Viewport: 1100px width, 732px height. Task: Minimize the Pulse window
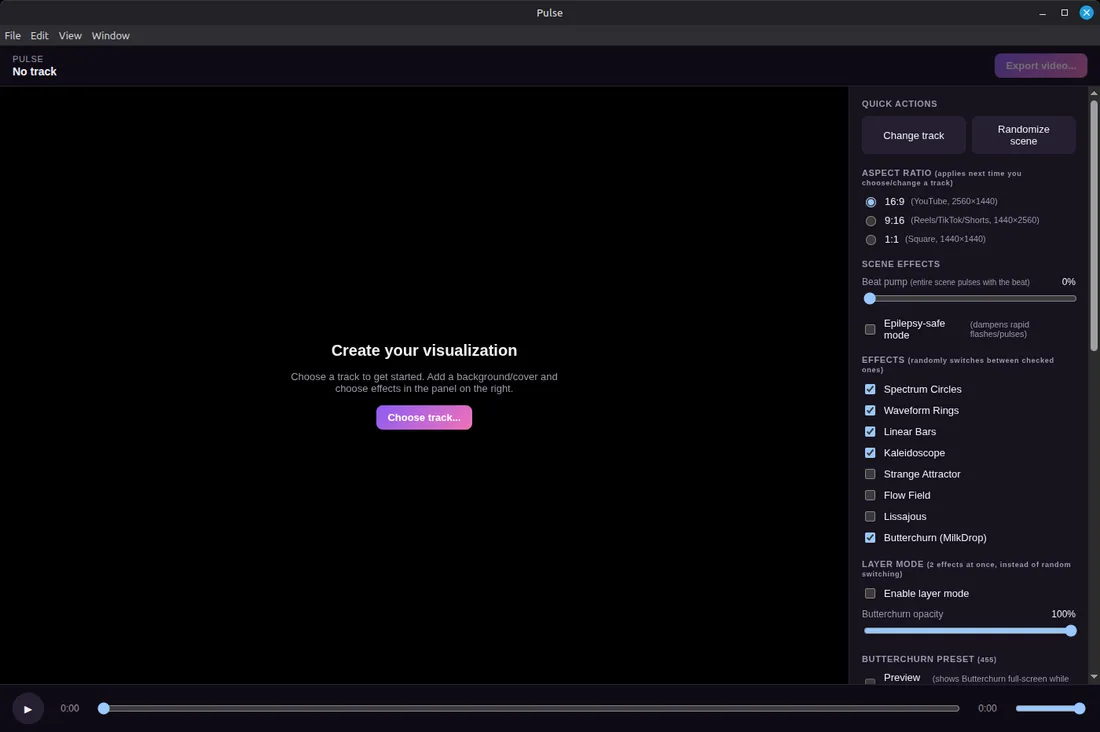coord(1042,13)
